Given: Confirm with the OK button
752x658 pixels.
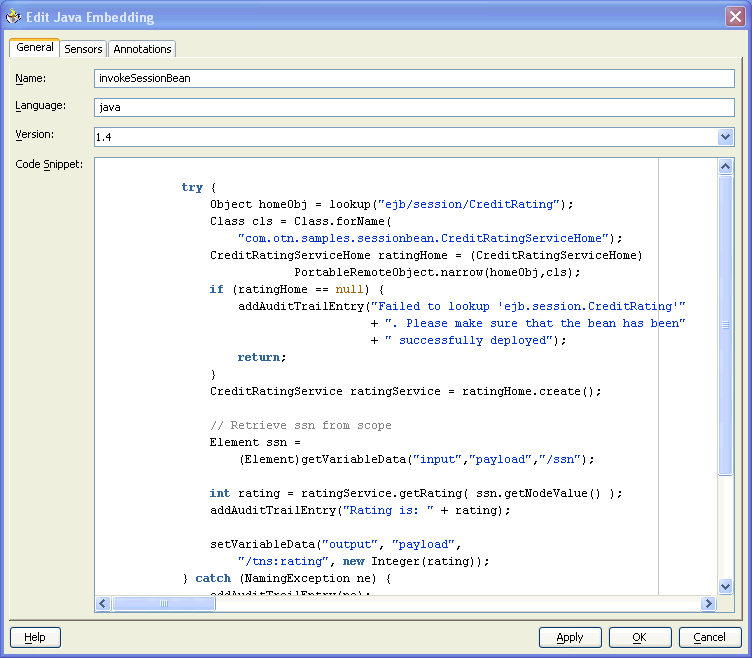Looking at the screenshot, I should click(640, 637).
